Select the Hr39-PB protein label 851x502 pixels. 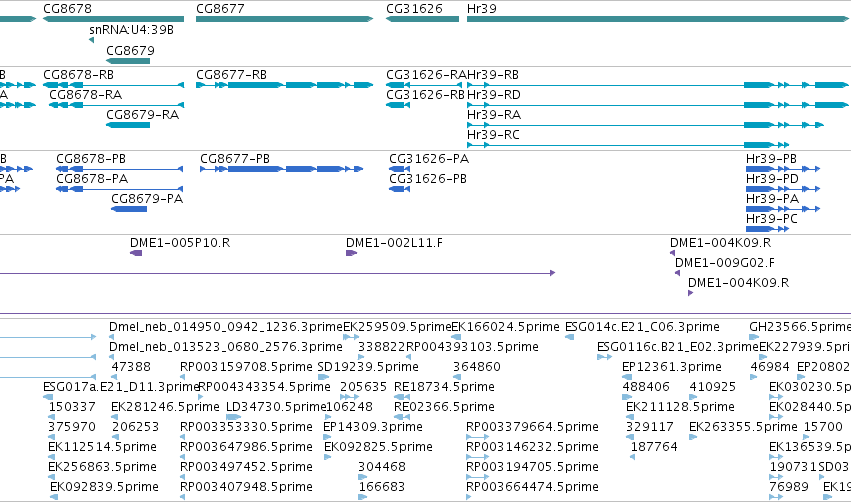click(x=771, y=158)
